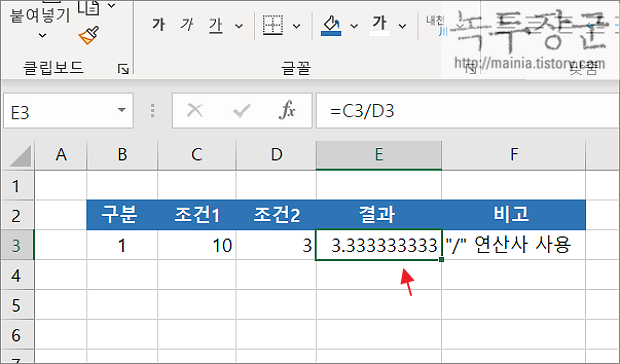The image size is (620, 364).
Task: Open the Copy dropdown arrow
Action: coord(112,6)
